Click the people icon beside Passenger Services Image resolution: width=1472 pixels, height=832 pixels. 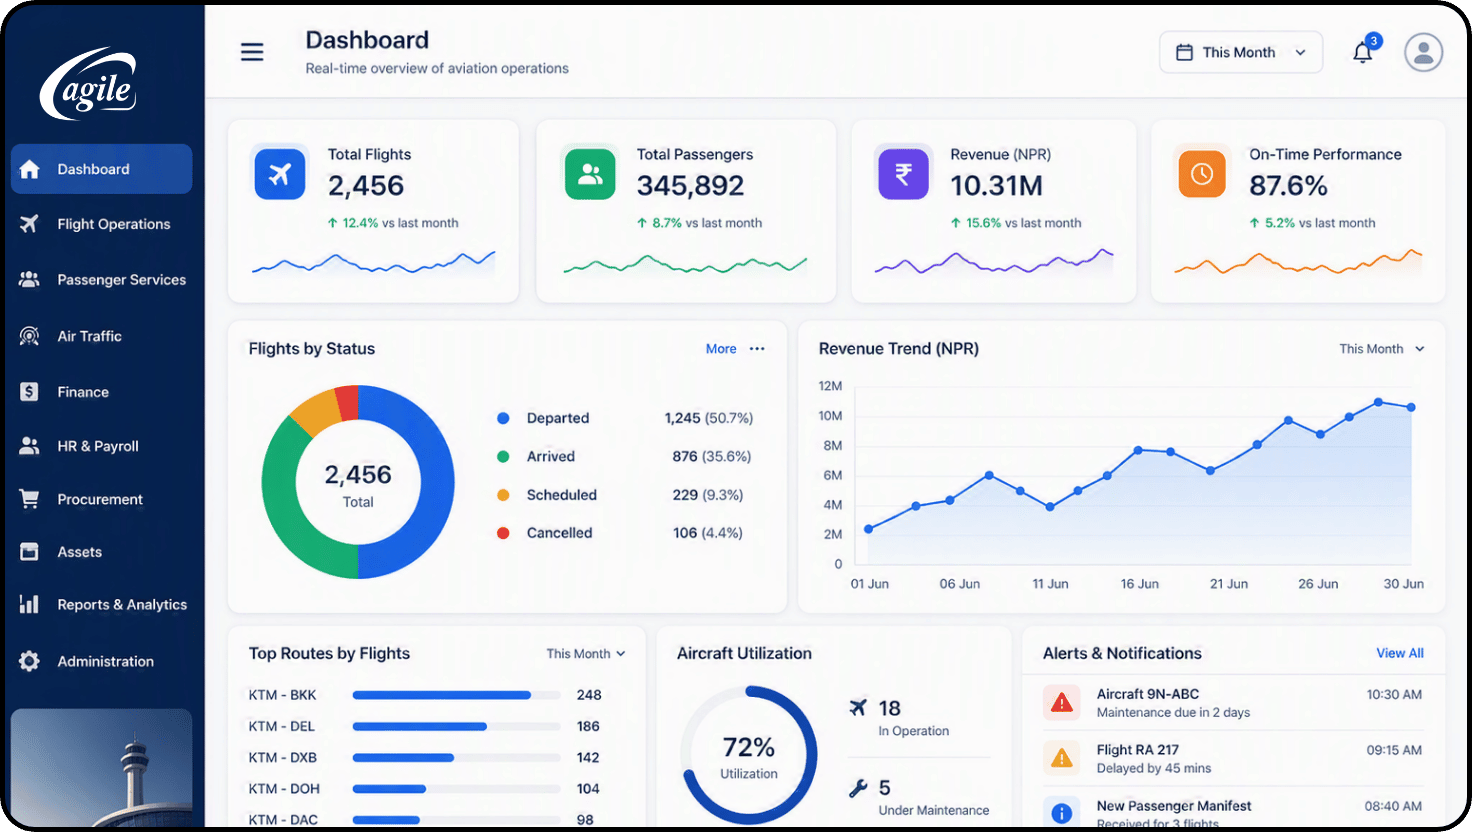click(30, 280)
